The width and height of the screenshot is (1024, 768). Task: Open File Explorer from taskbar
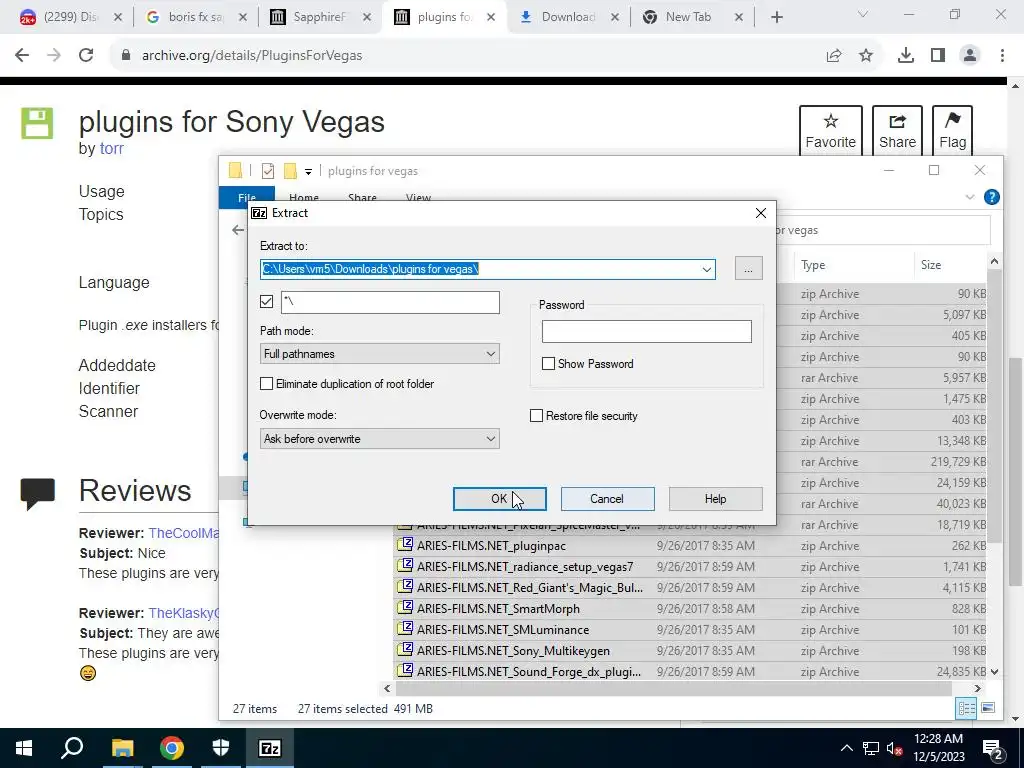[122, 748]
